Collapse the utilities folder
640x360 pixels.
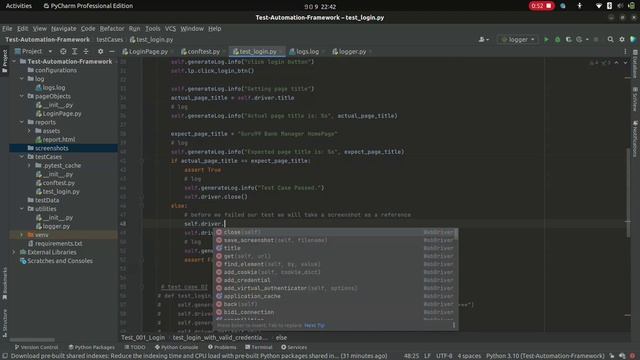coord(22,209)
